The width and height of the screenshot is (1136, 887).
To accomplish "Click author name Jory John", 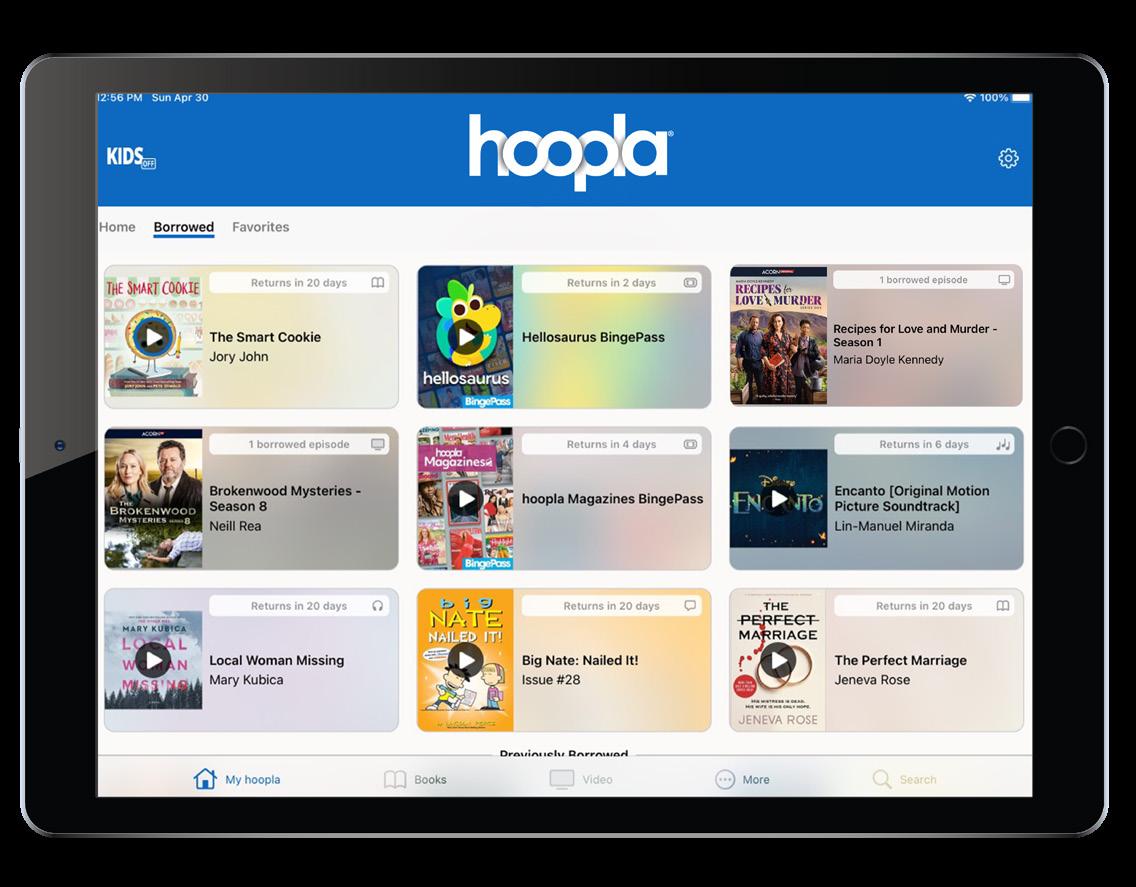I will 238,357.
